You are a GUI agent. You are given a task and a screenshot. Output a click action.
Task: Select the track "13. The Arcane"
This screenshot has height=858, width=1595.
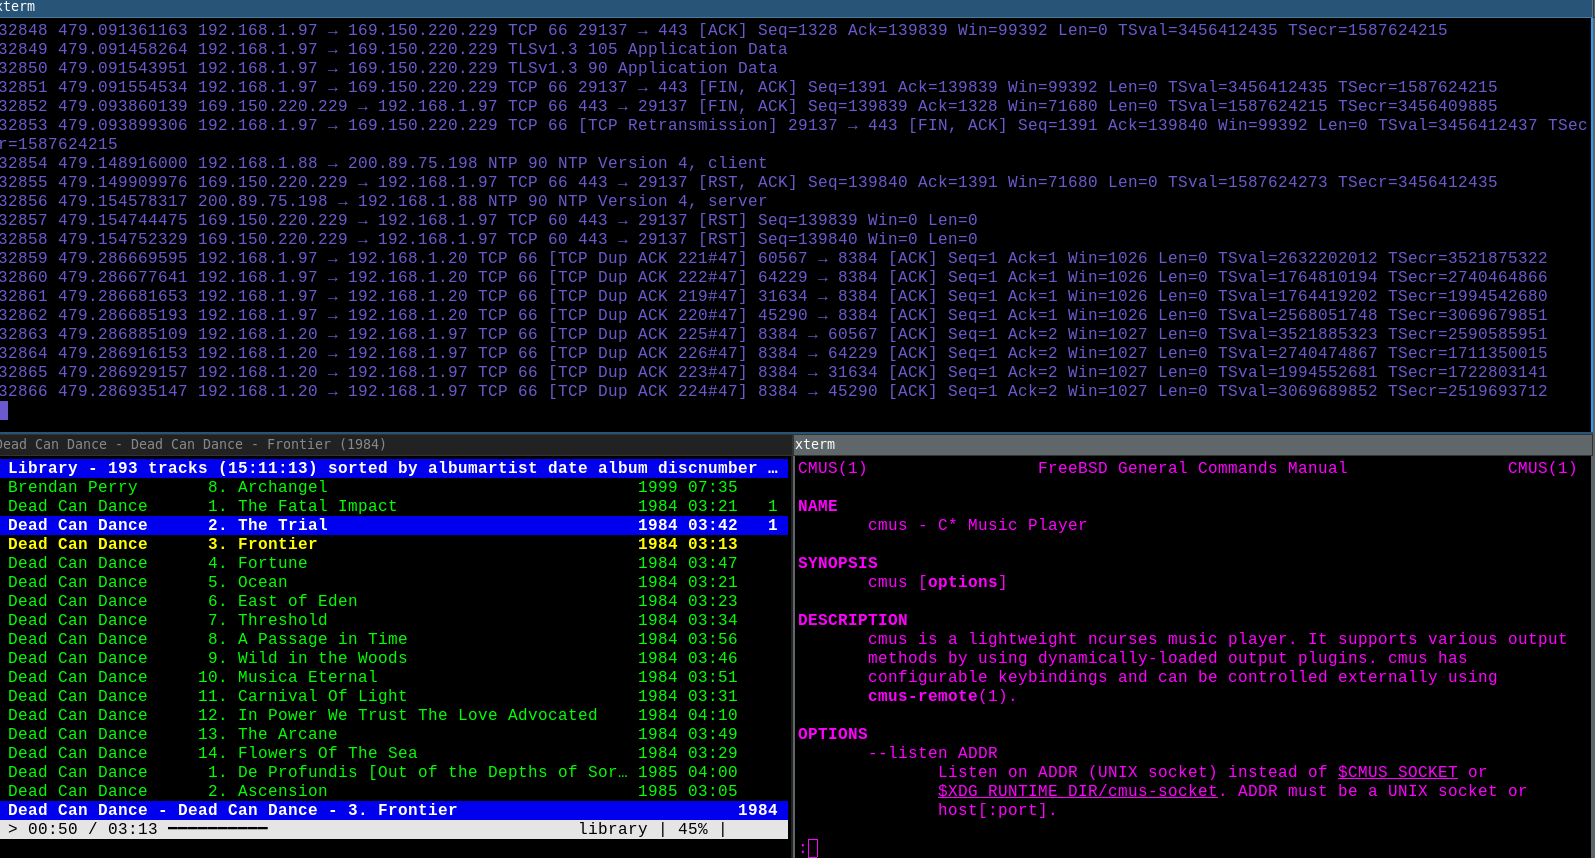coord(394,734)
